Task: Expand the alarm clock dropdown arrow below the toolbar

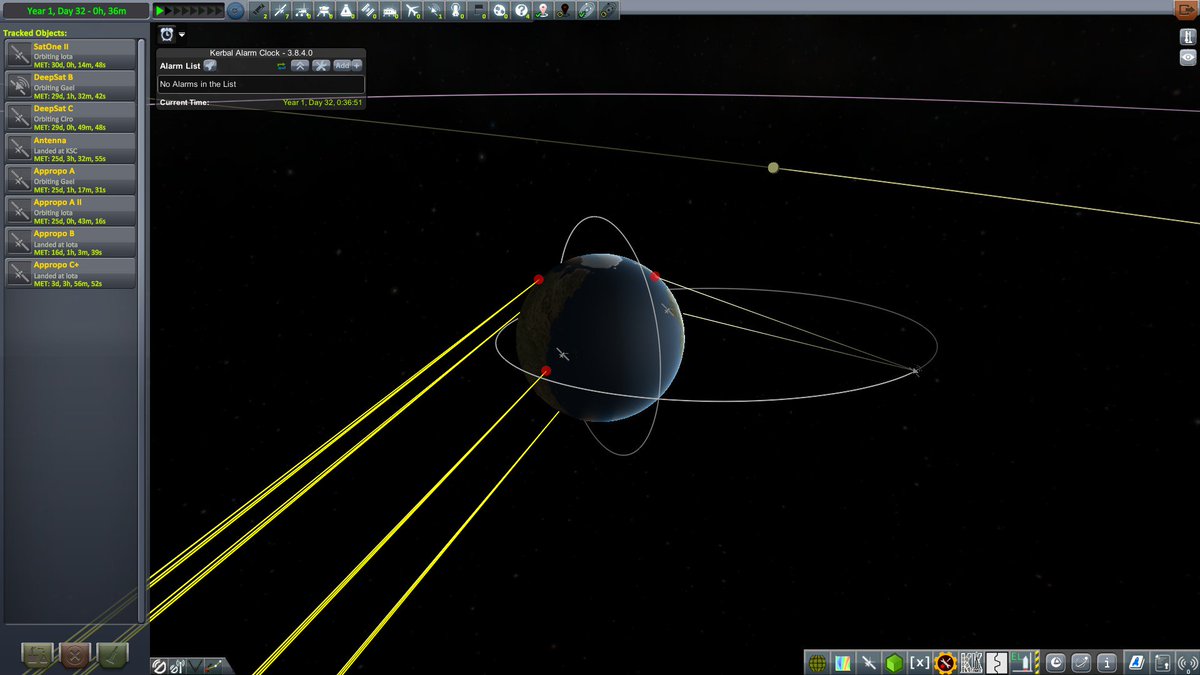Action: (183, 34)
